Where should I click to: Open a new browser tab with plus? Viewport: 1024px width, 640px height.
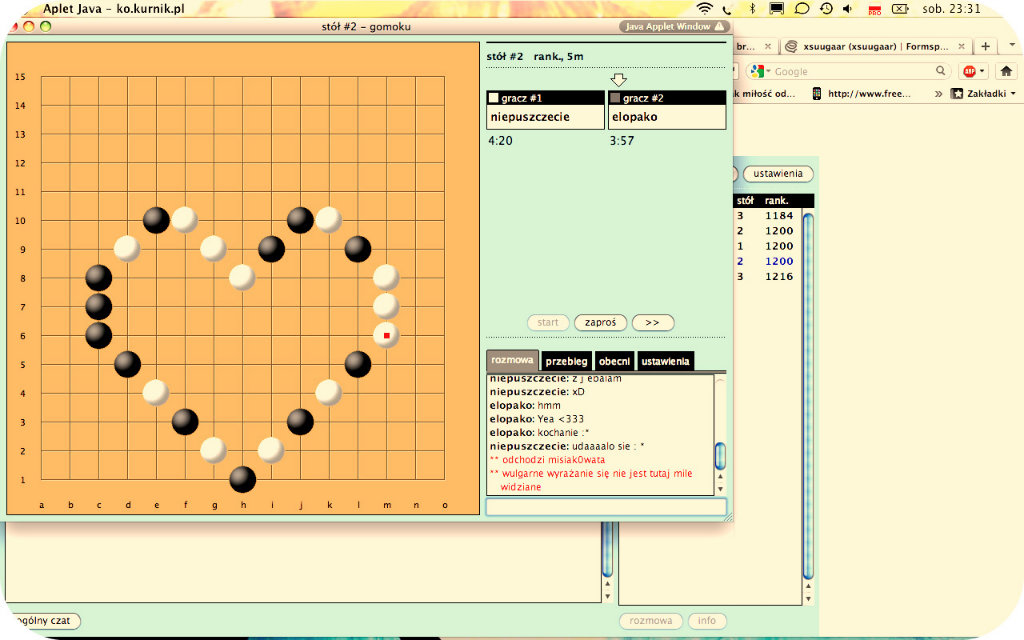[x=985, y=46]
